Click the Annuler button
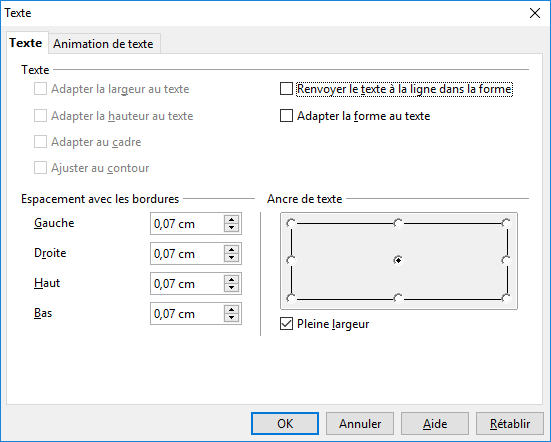Screen dimensions: 551x442 click(360, 423)
